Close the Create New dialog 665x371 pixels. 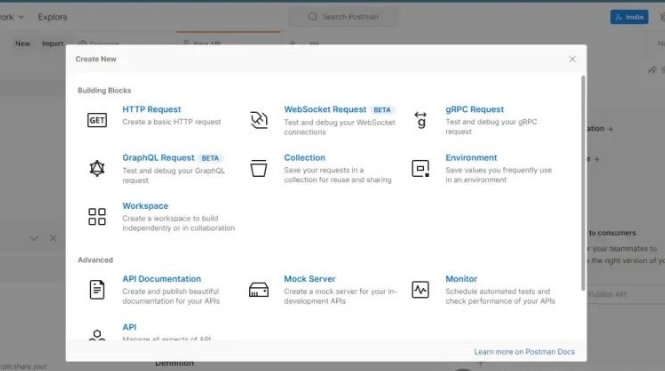572,59
